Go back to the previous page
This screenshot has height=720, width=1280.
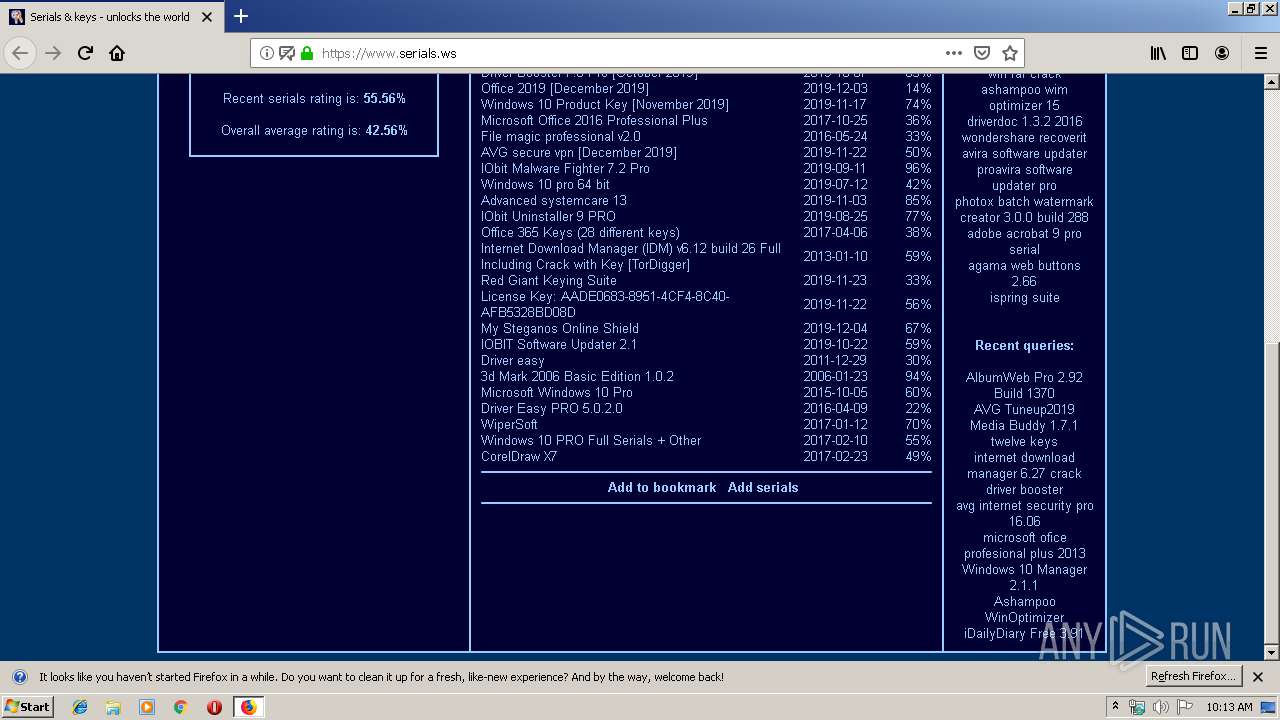coord(20,53)
